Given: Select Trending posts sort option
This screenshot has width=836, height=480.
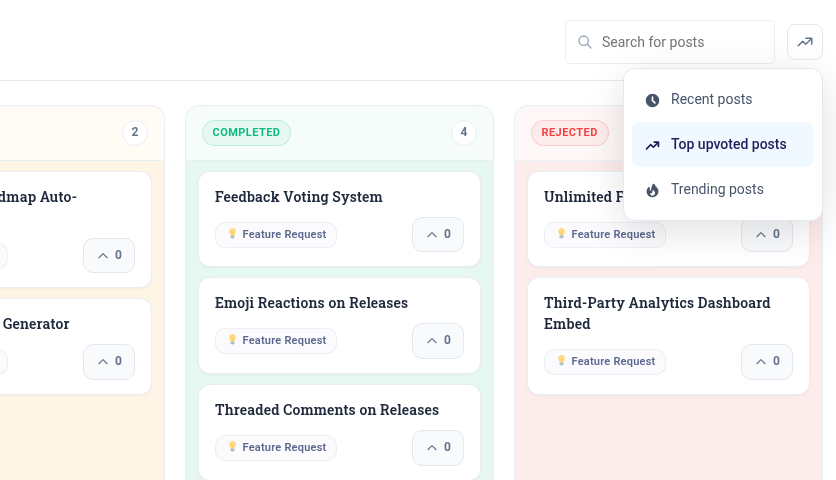Looking at the screenshot, I should click(722, 189).
